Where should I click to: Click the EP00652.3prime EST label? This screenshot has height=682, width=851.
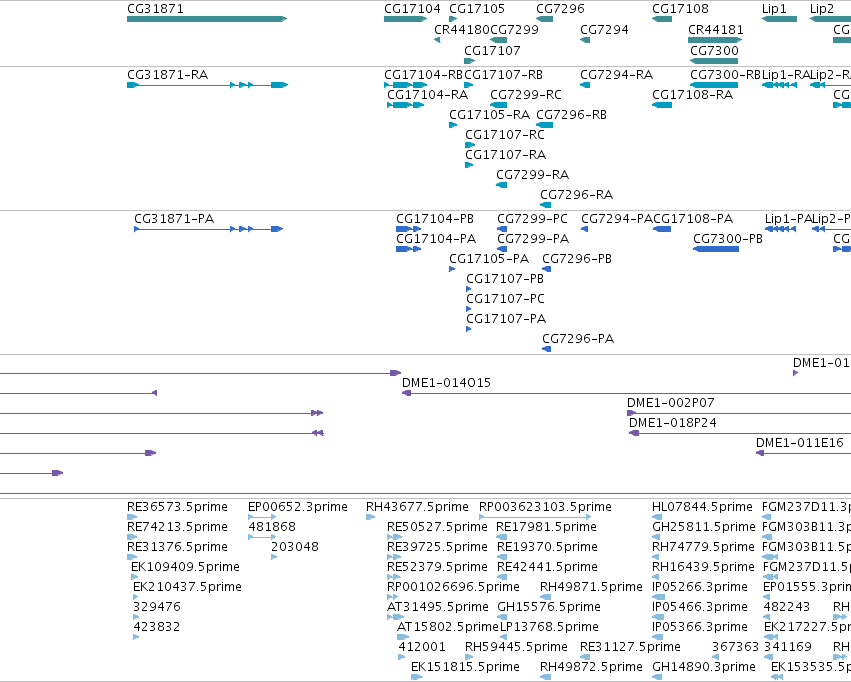(x=298, y=507)
